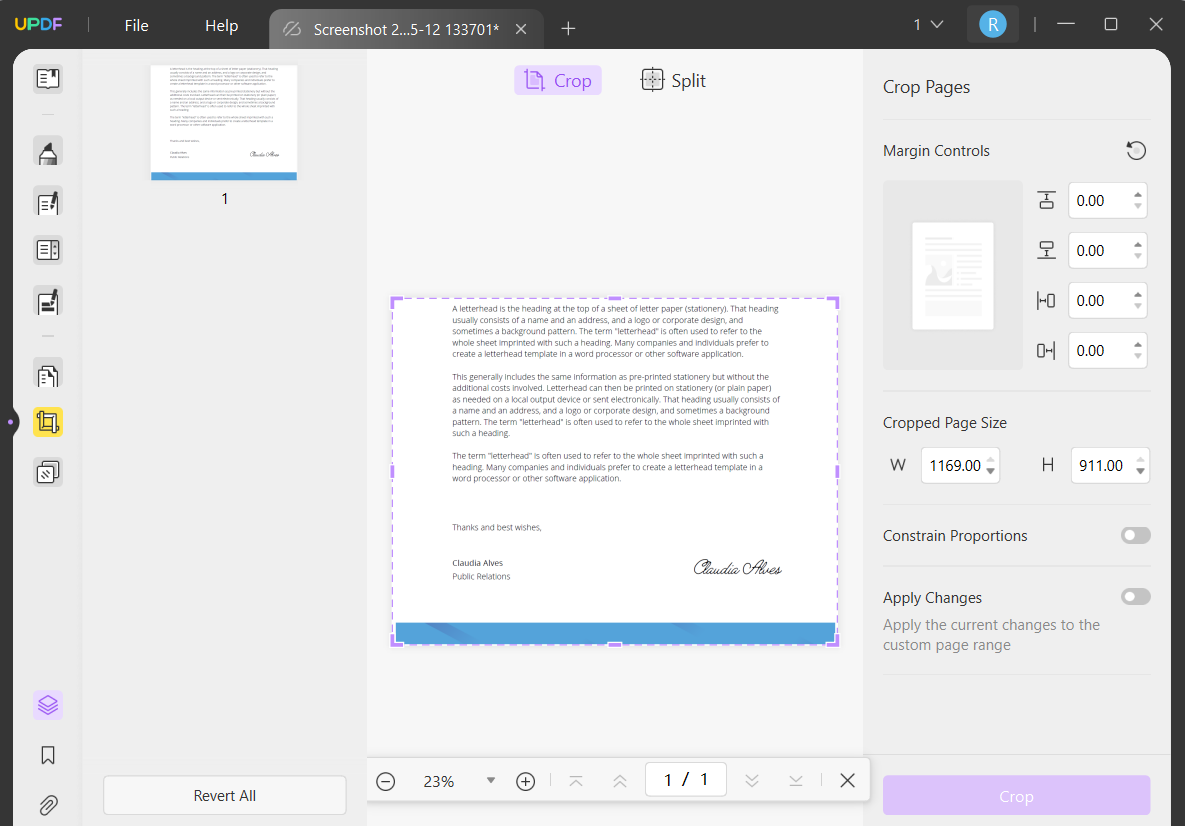Open the Attachments panel via paperclip icon

[x=47, y=805]
